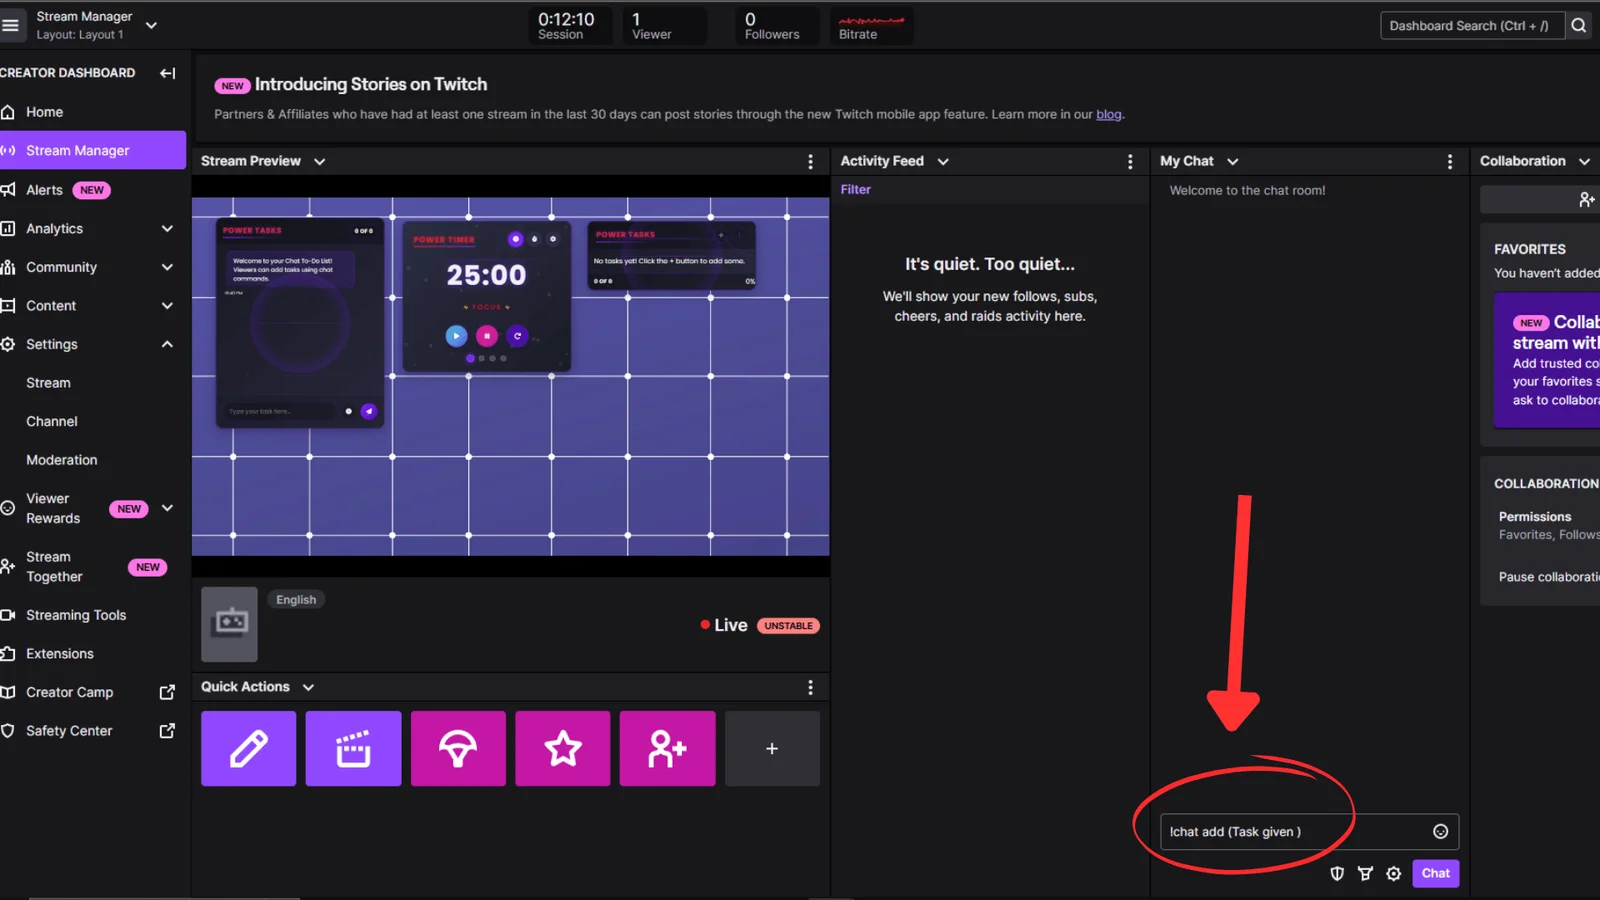Click the star quick action tile
This screenshot has height=900, width=1600.
pyautogui.click(x=562, y=748)
